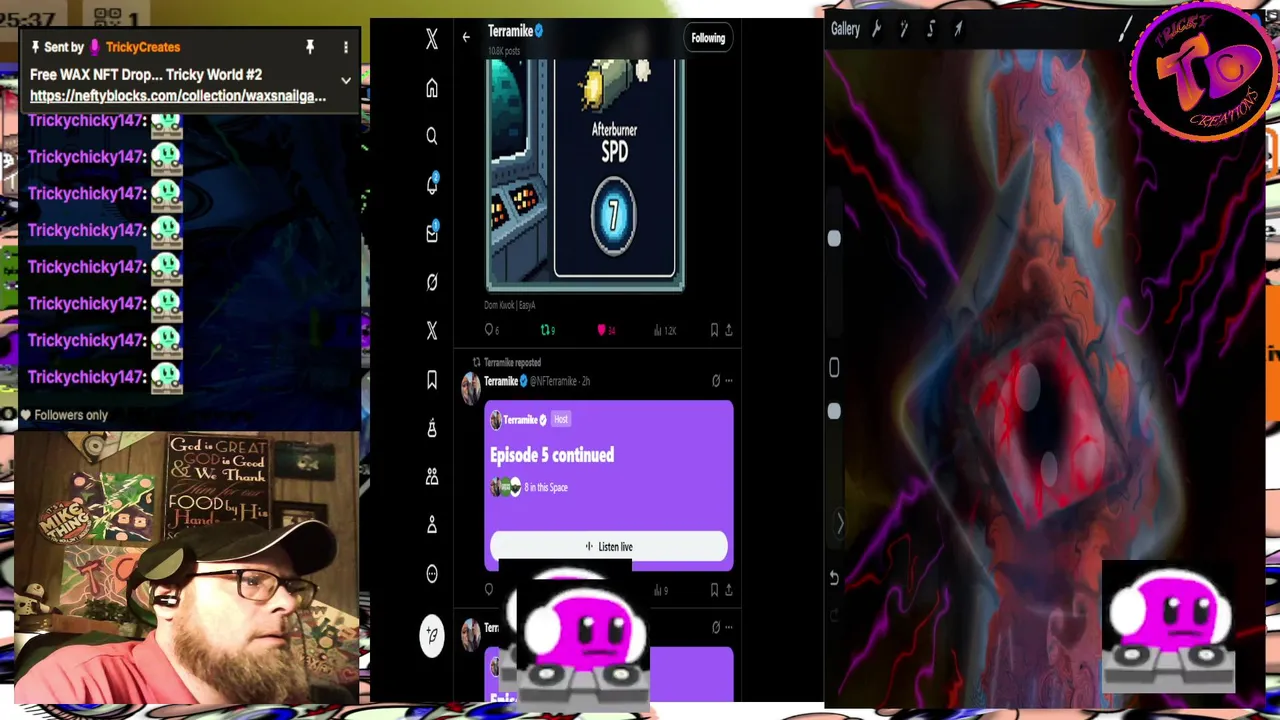
Task: Select the Procreate Transform arrow tool
Action: [x=958, y=29]
